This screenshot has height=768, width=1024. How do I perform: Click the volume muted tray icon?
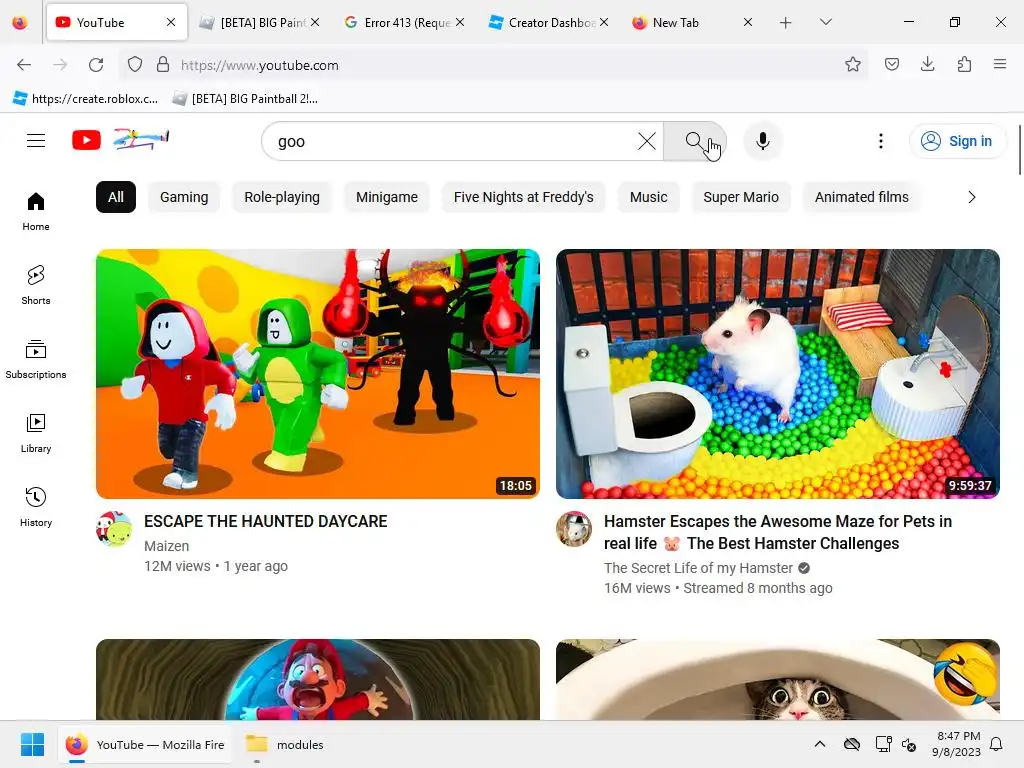(909, 744)
